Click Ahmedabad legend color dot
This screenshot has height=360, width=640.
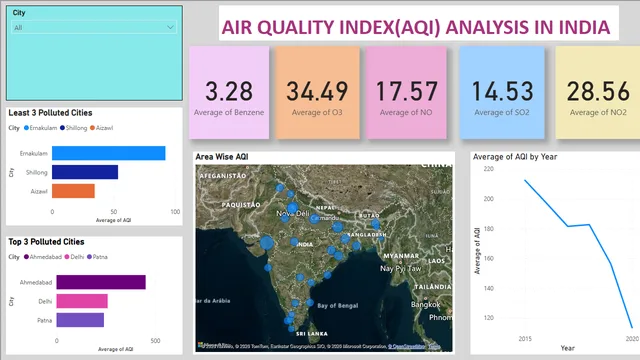coord(26,257)
